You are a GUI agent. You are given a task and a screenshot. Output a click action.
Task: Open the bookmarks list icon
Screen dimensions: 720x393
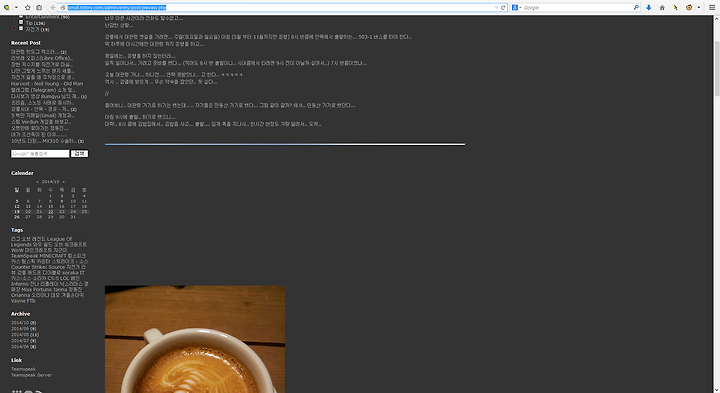[x=39, y=7]
